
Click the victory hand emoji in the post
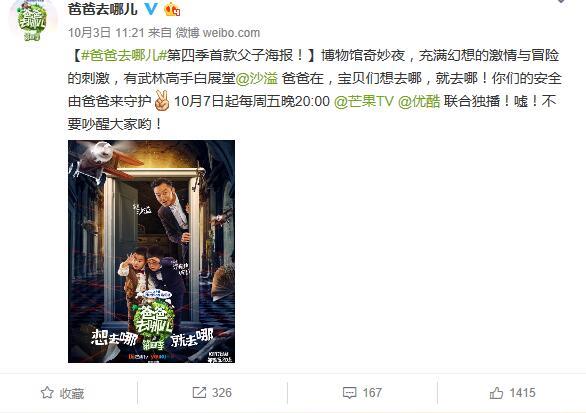[162, 101]
